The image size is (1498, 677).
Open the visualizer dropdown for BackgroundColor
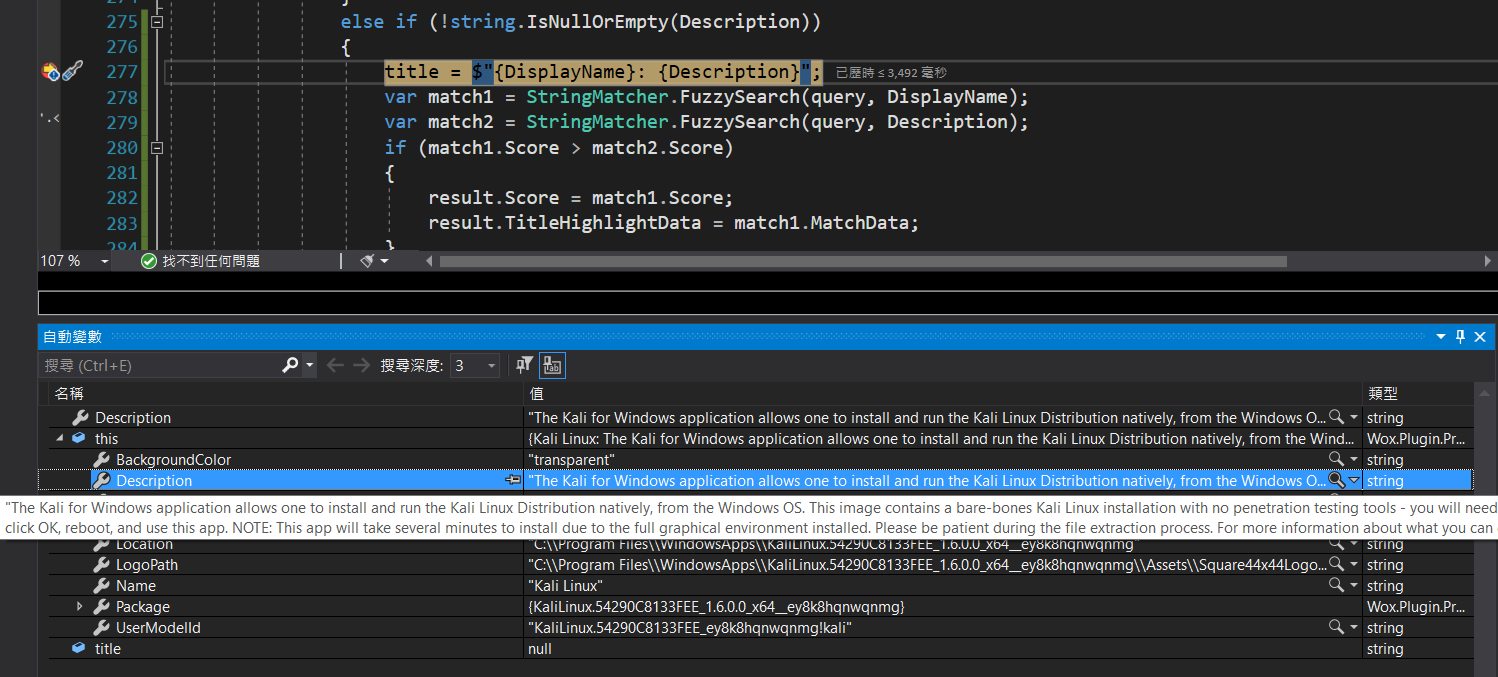coord(1354,460)
